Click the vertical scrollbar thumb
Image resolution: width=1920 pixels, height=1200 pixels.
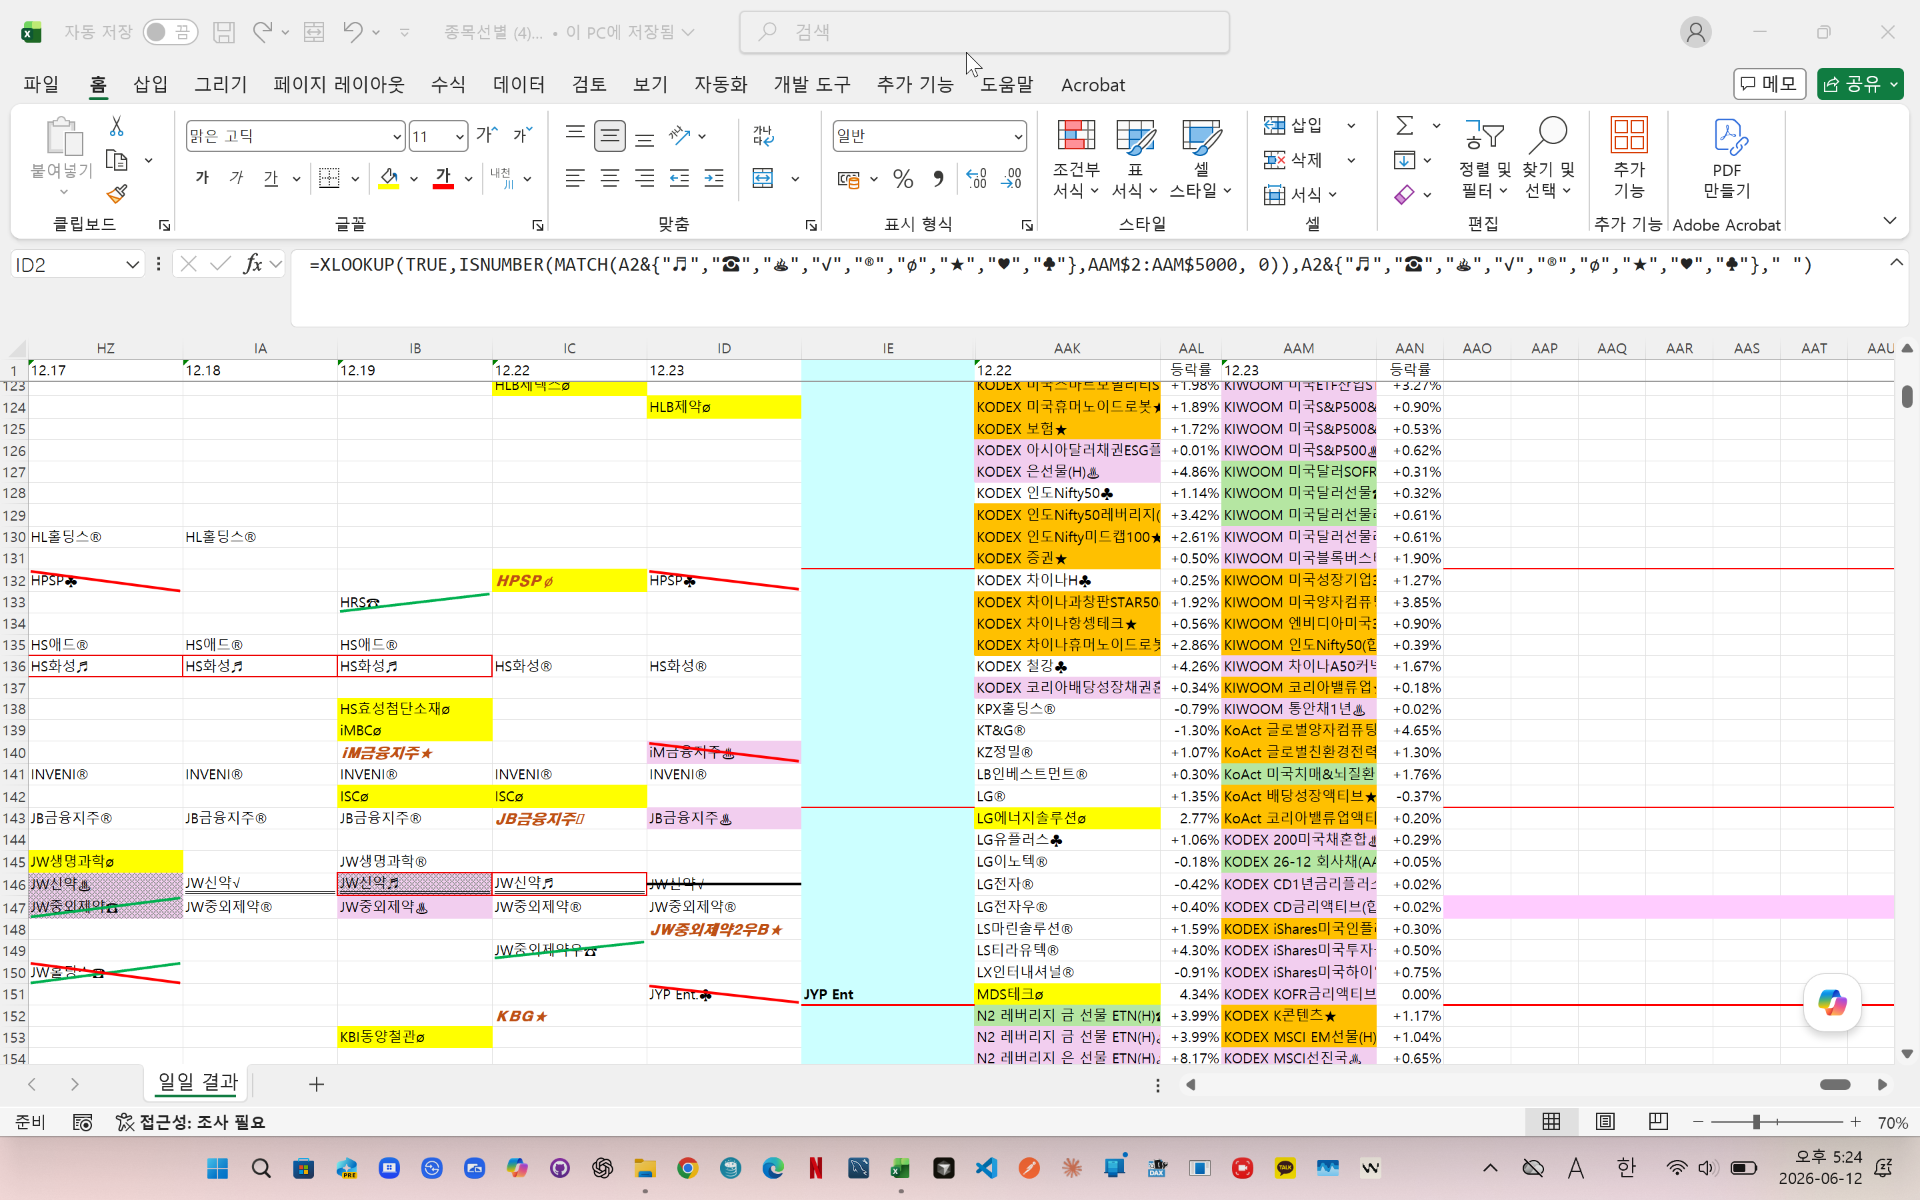coord(1907,396)
